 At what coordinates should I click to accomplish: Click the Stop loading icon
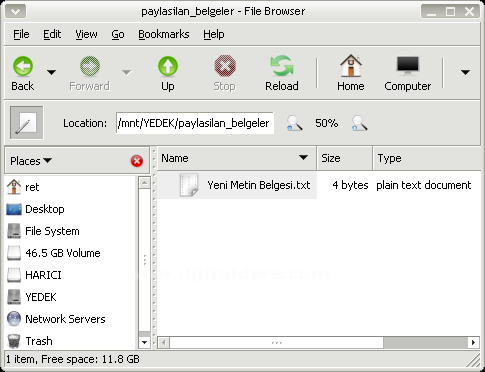tap(225, 66)
